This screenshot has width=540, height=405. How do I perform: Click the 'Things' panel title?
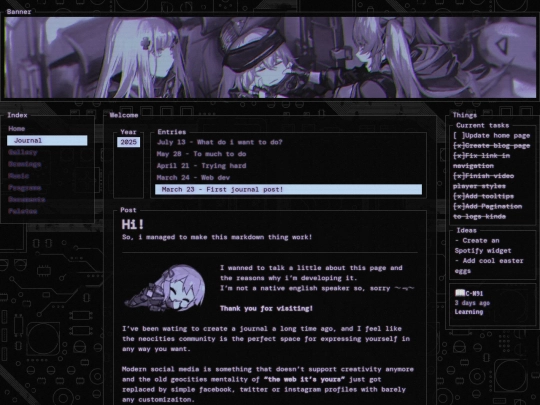click(465, 115)
